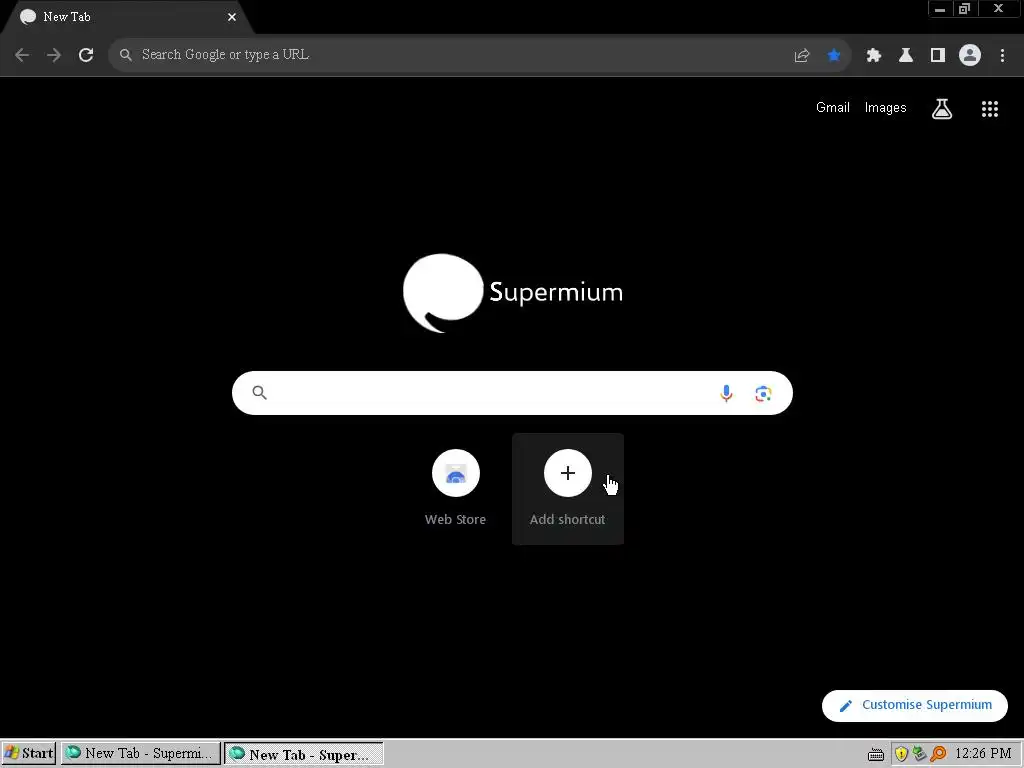Image resolution: width=1024 pixels, height=768 pixels.
Task: Add shortcut using the plus tile
Action: 568,488
